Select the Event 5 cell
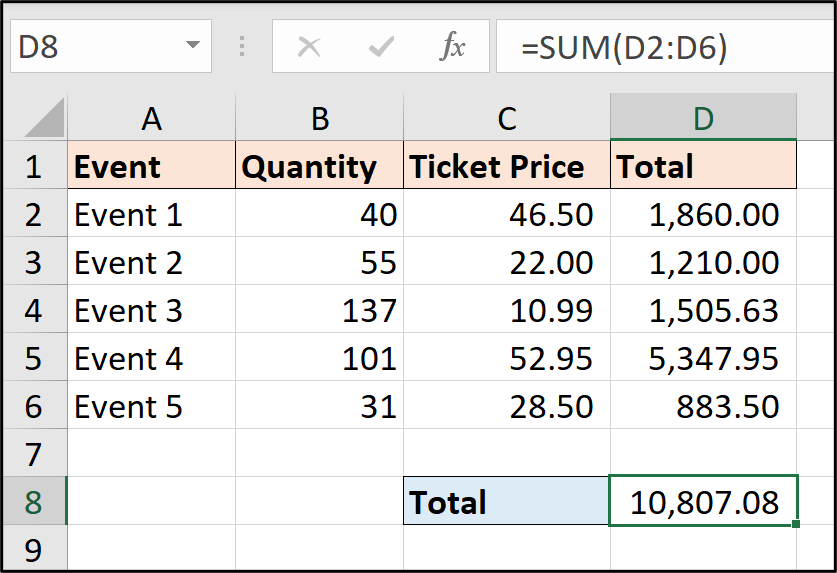This screenshot has width=837, height=573. (x=152, y=405)
